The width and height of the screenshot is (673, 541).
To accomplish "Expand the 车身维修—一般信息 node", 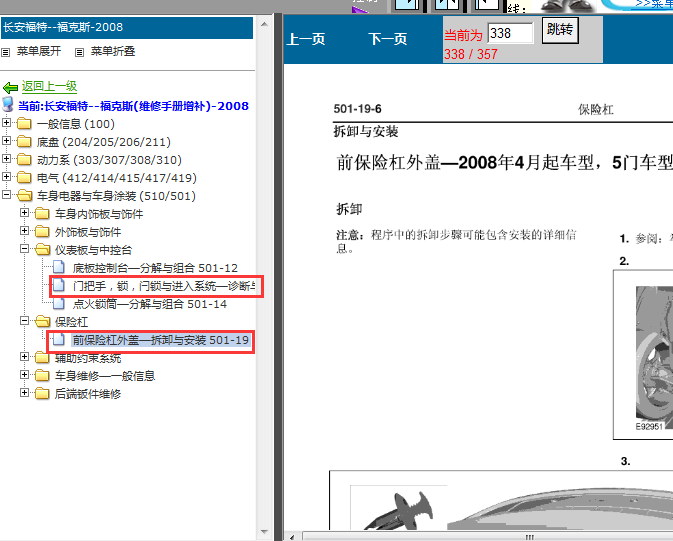I will click(24, 375).
